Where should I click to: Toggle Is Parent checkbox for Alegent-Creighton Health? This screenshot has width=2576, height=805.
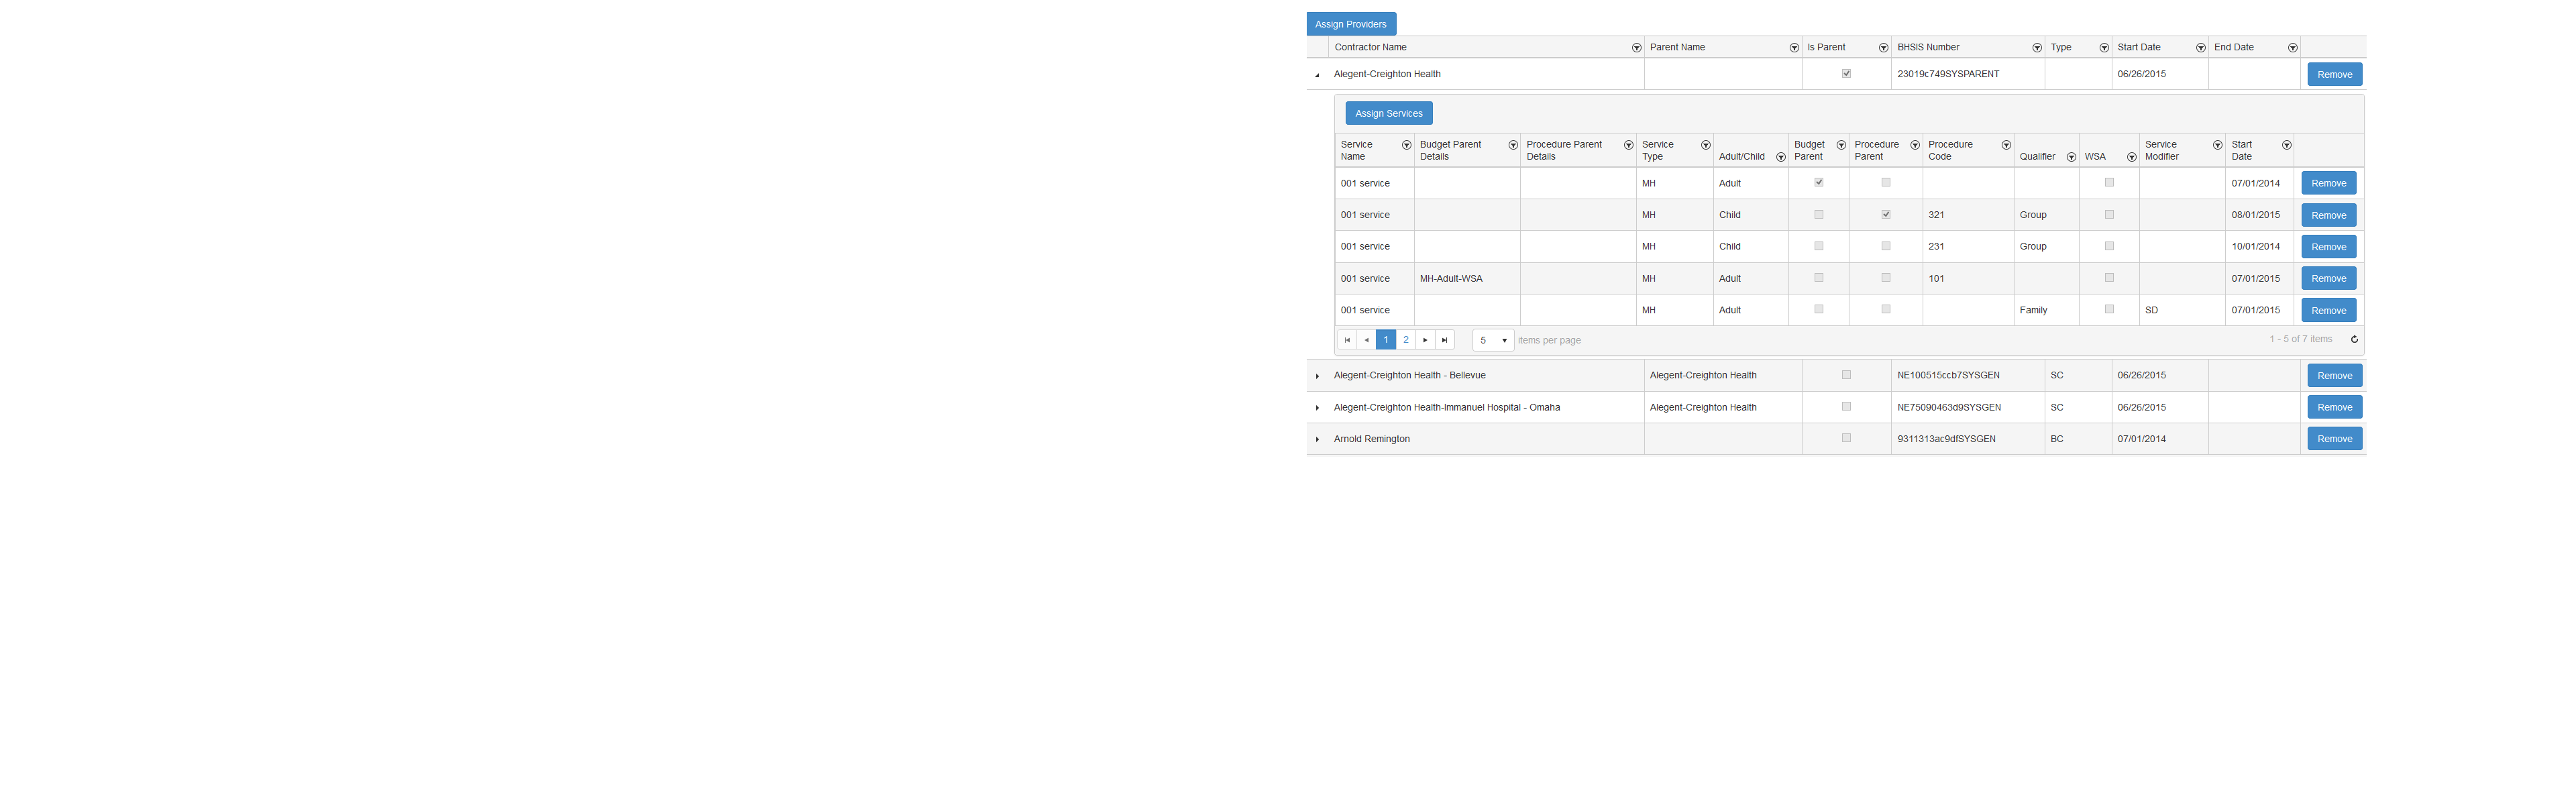(x=1846, y=74)
